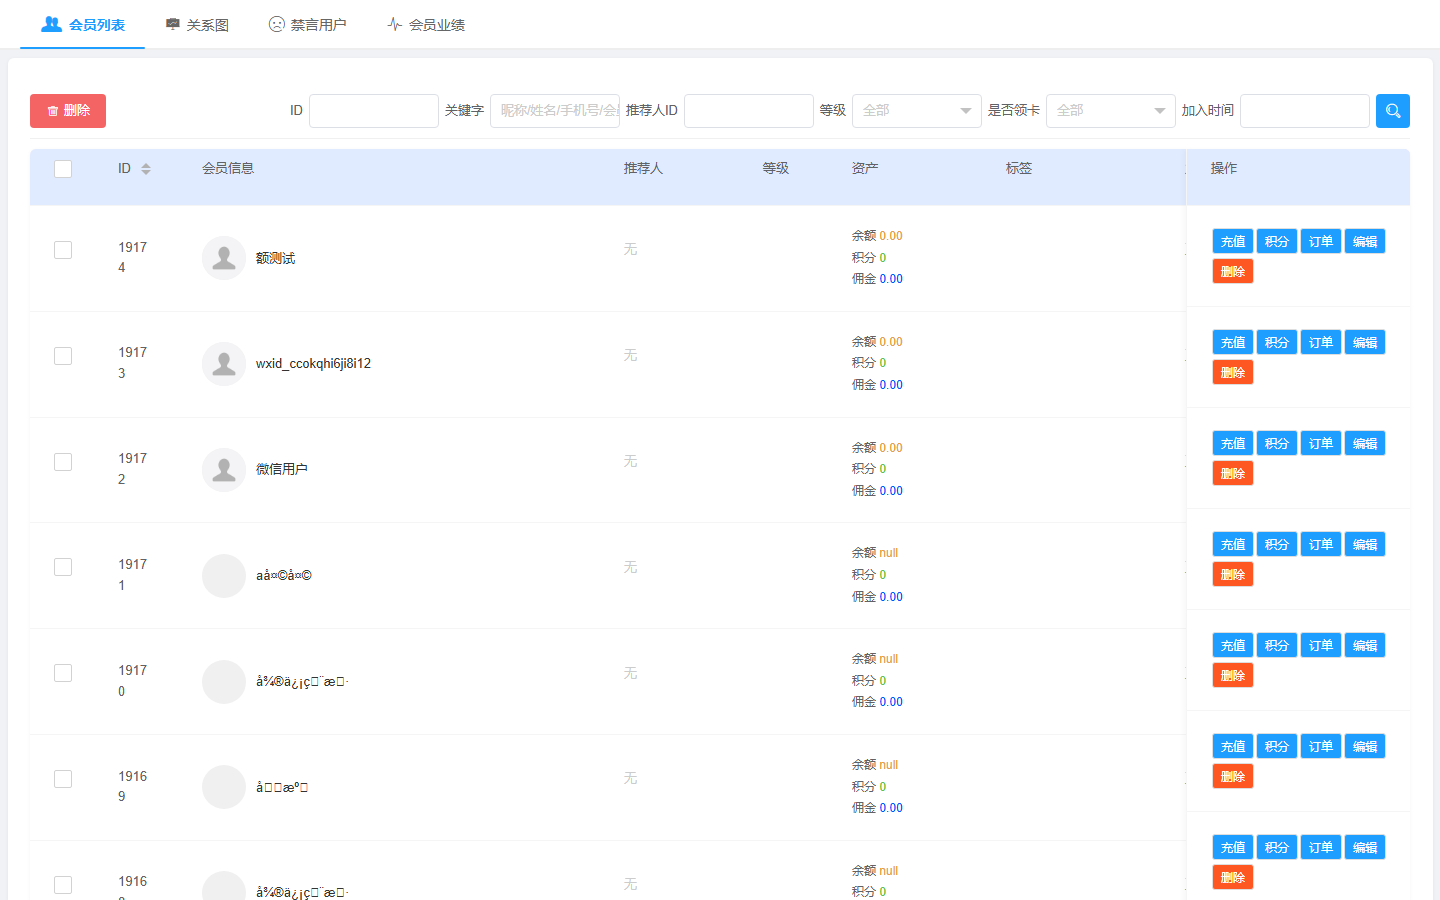Click orange 删除 for wxid_ccokqhi6ji8i12
Viewport: 1440px width, 900px height.
pos(1233,373)
